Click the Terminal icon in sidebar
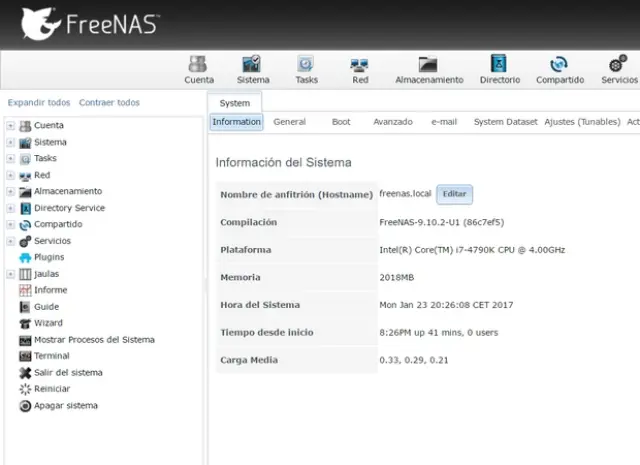 point(26,356)
